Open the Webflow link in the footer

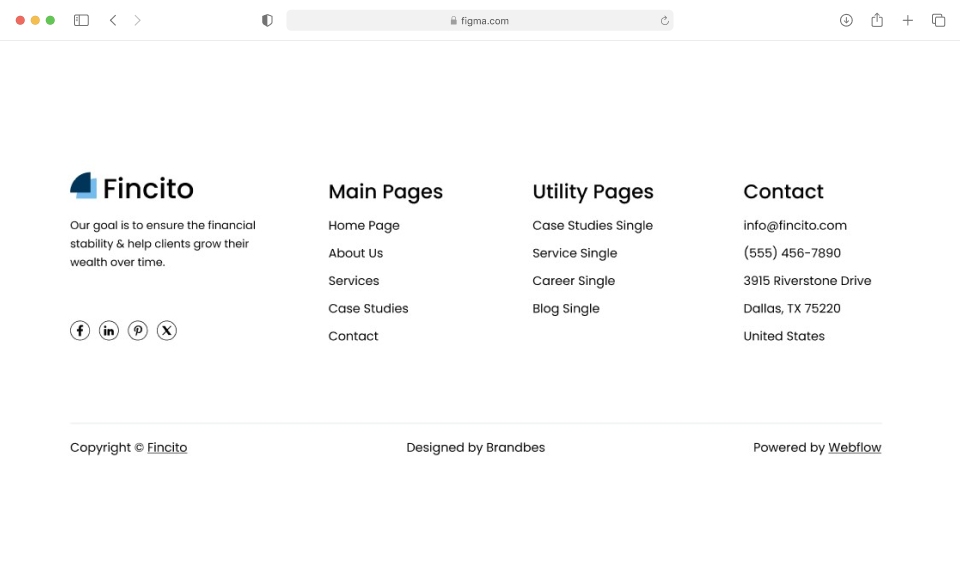coord(855,447)
